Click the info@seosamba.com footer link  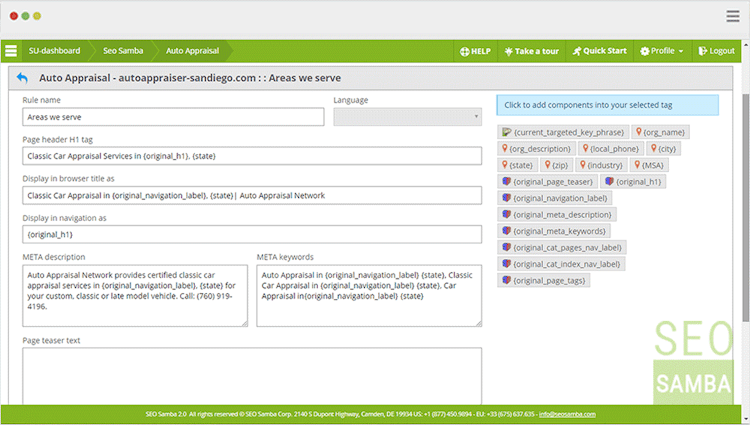(567, 414)
